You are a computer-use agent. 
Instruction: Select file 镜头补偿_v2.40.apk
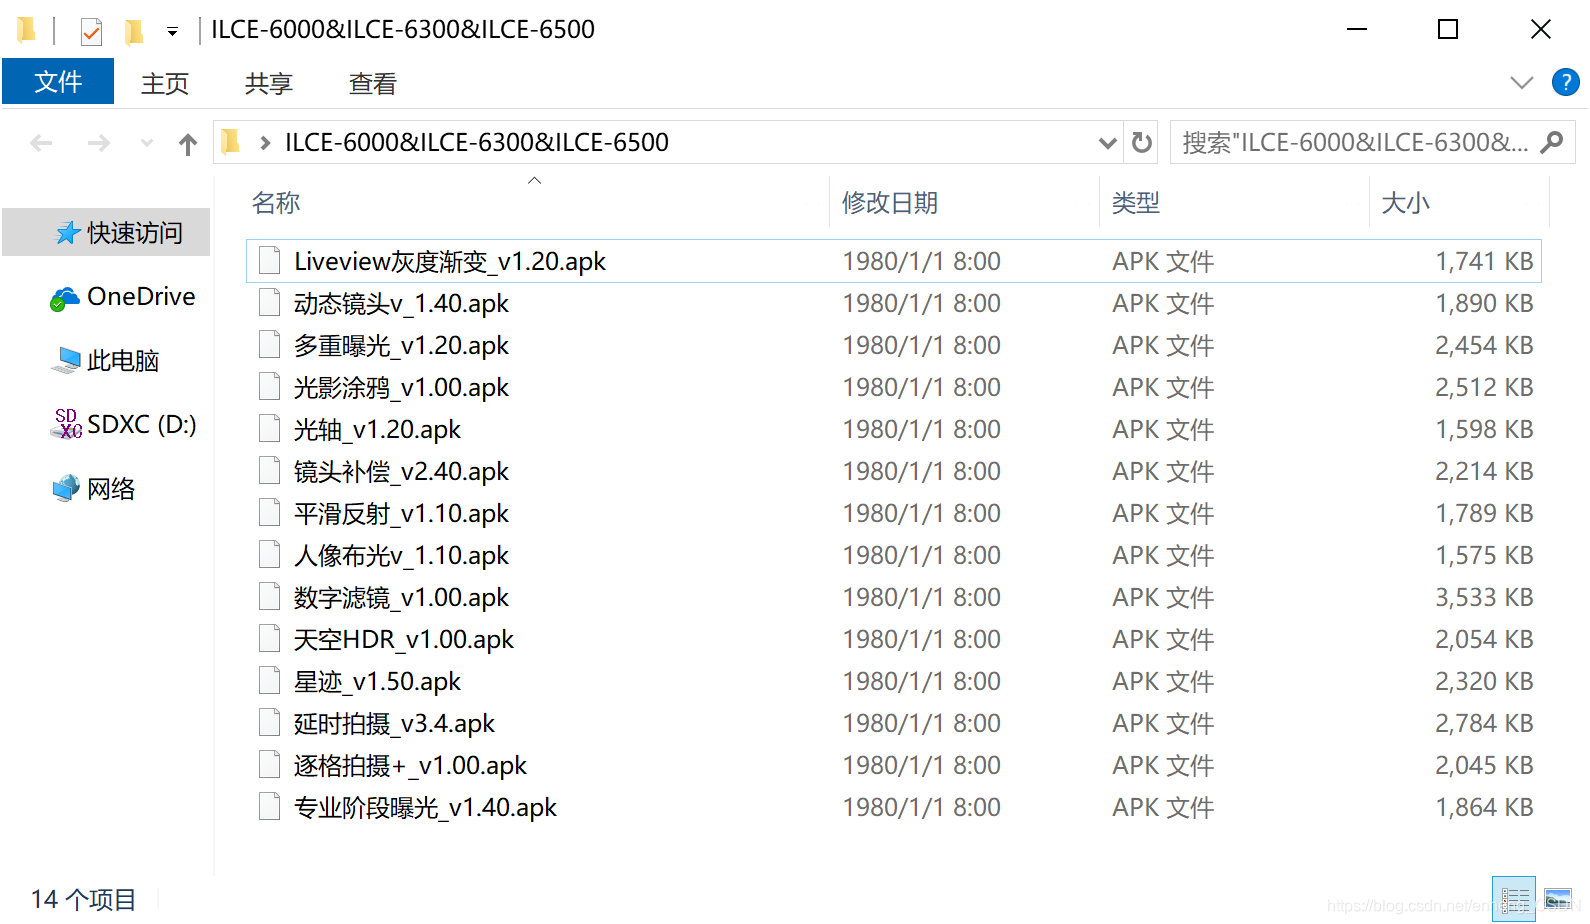894,471
